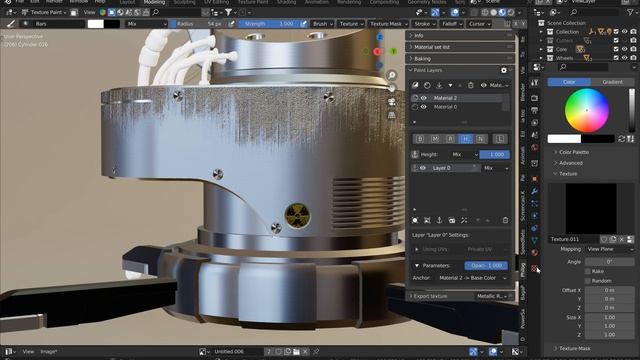Click the sphere preview icon above material list

coord(427,85)
